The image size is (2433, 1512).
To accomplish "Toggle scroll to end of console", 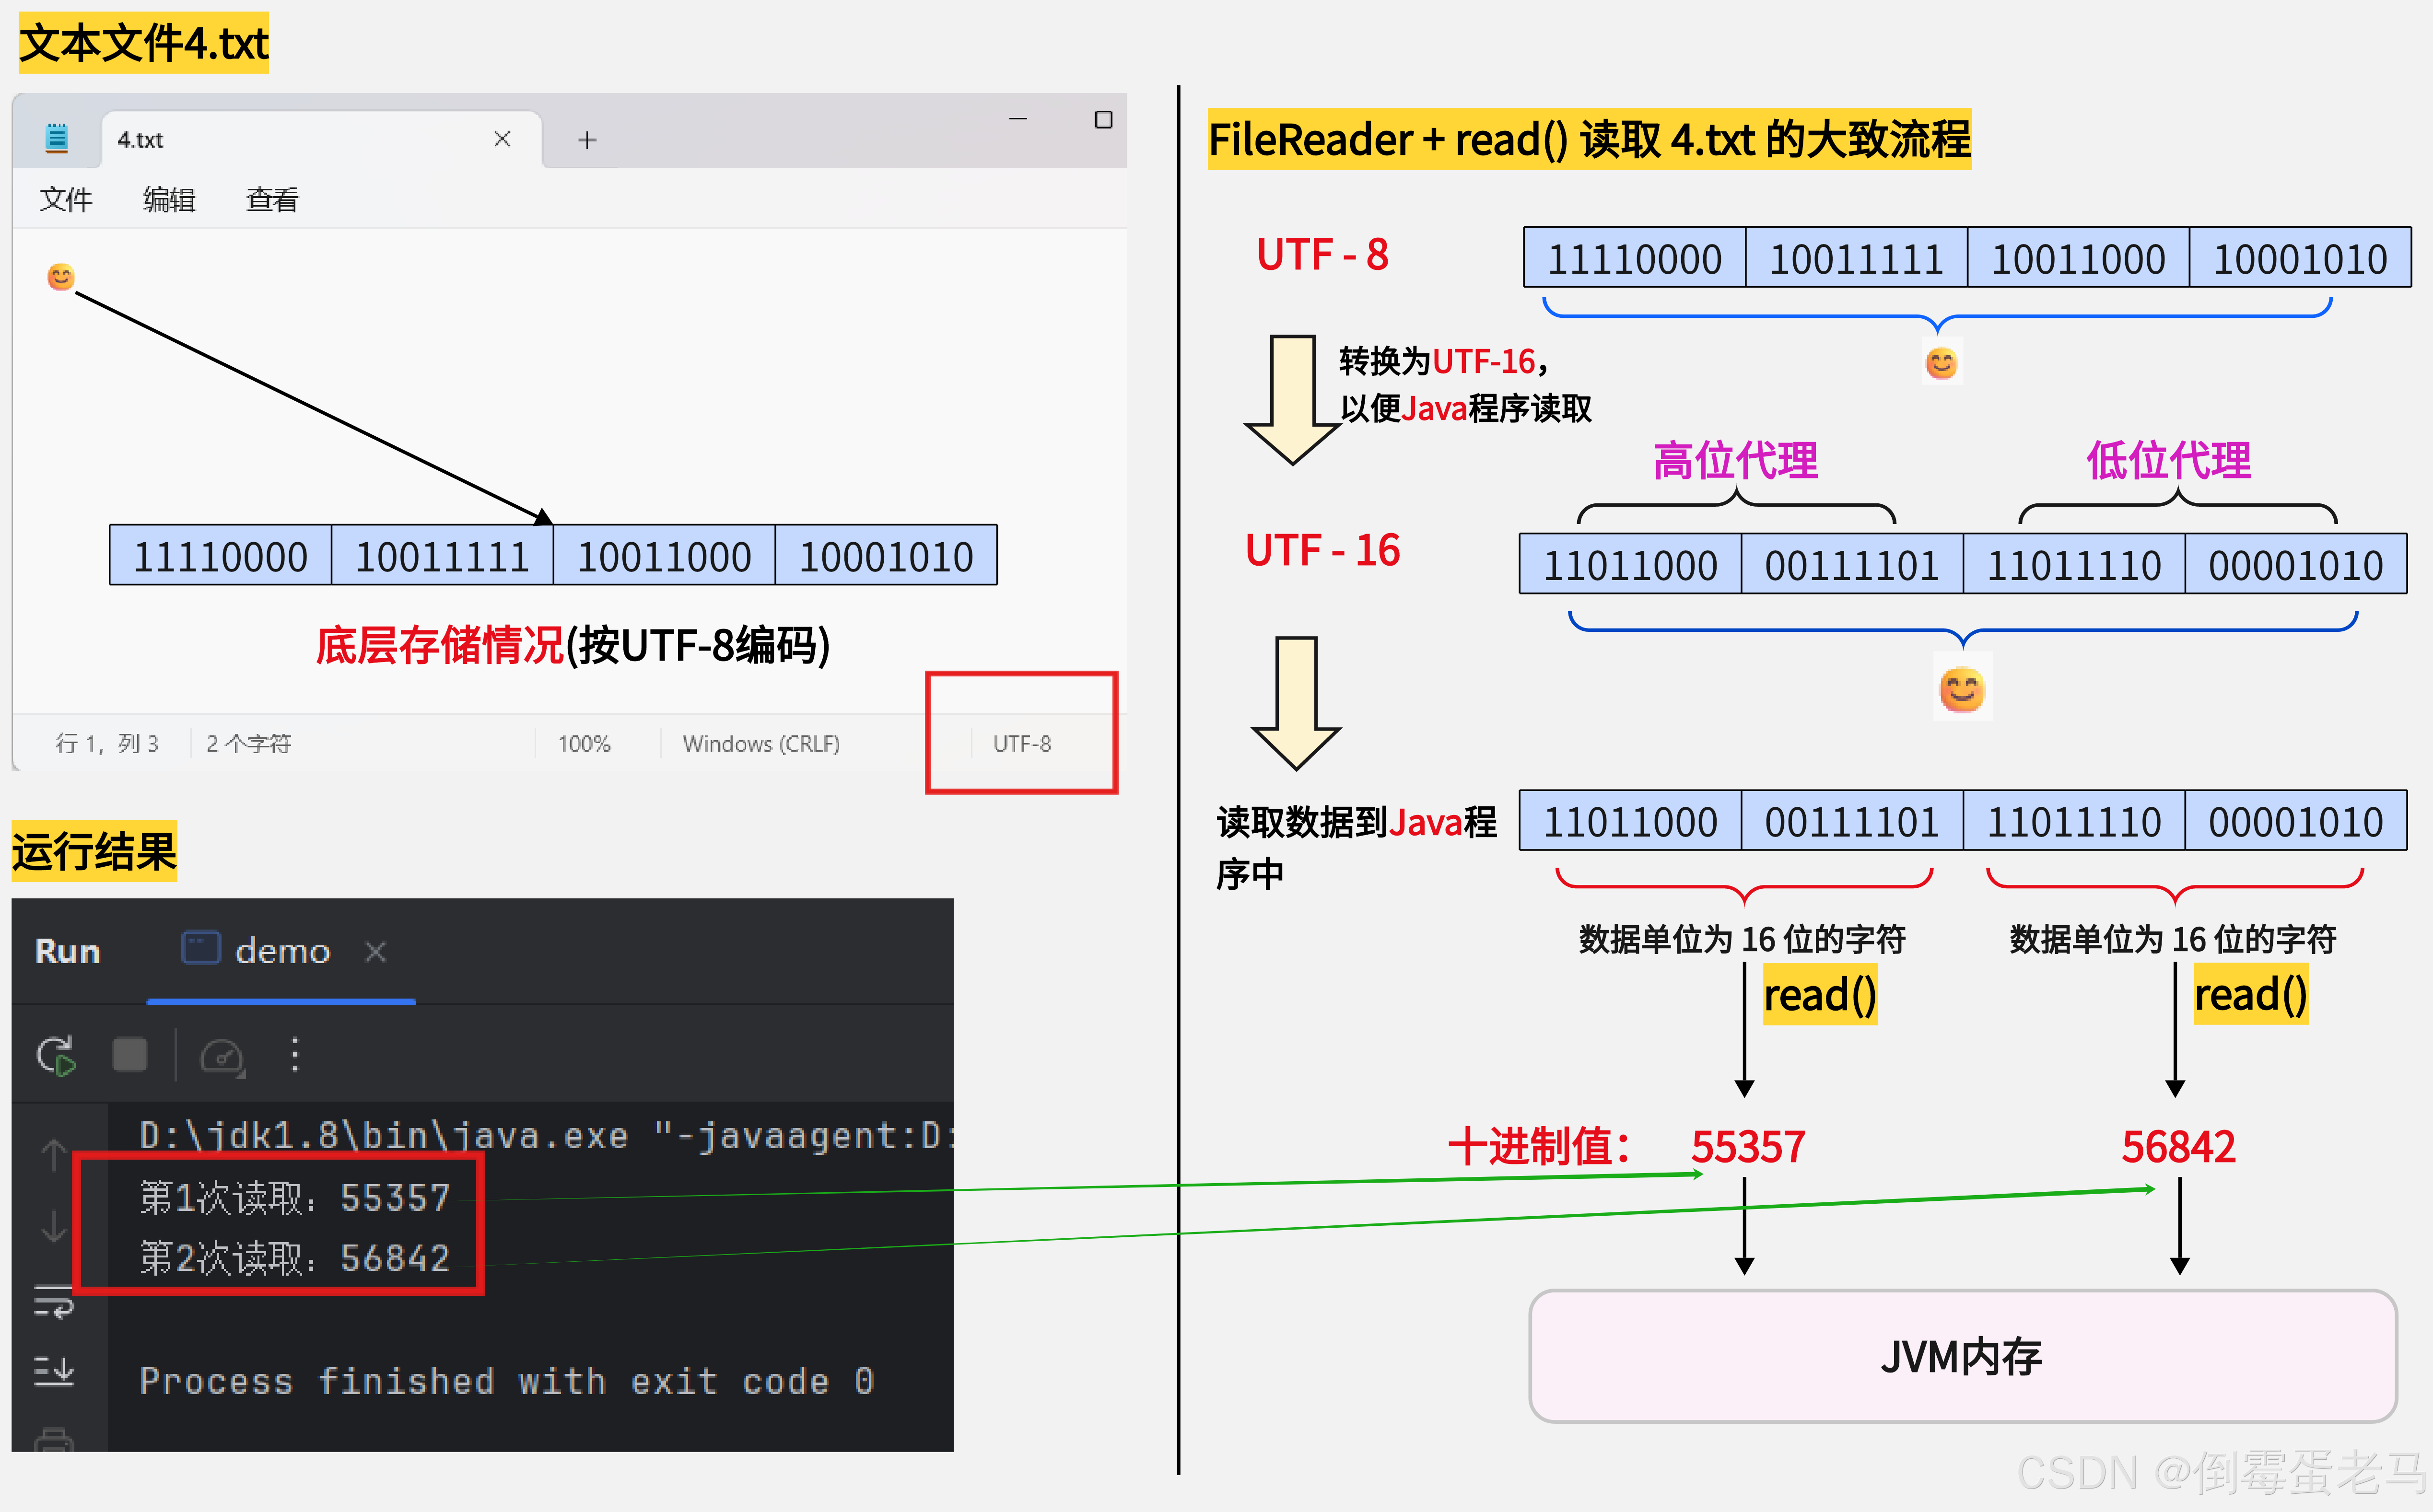I will 54,1370.
